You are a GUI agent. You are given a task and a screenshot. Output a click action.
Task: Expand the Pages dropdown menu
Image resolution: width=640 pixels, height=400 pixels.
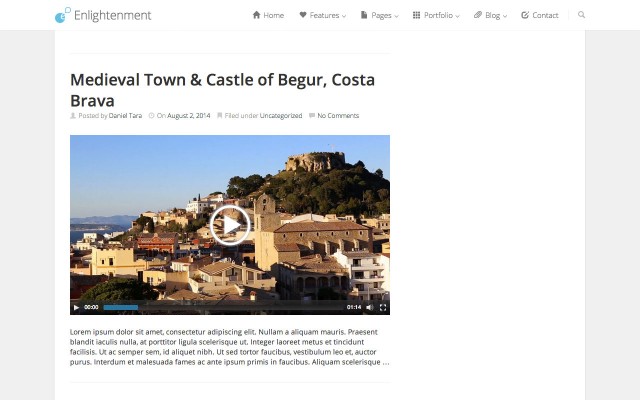coord(378,15)
